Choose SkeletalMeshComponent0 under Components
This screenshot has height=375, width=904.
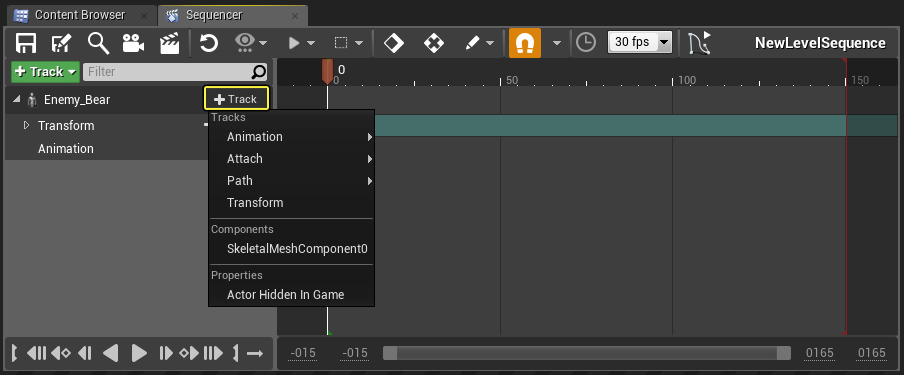(291, 249)
